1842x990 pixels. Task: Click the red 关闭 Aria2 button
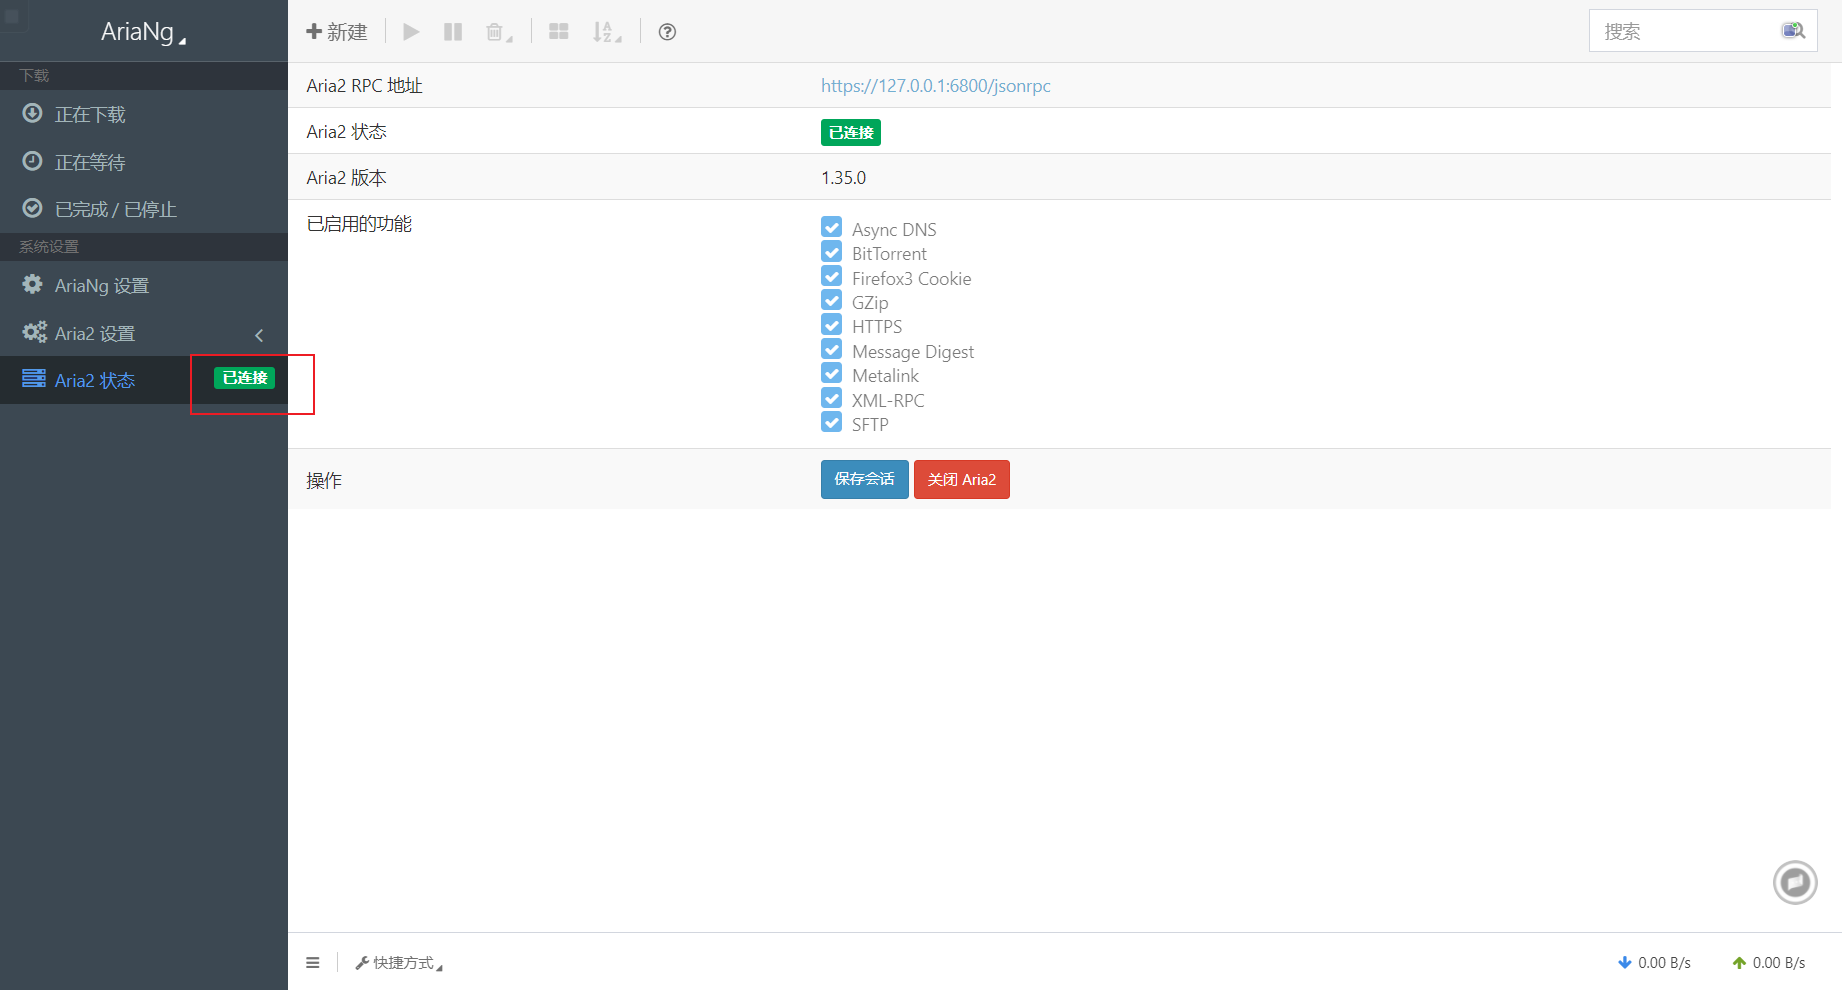coord(961,479)
